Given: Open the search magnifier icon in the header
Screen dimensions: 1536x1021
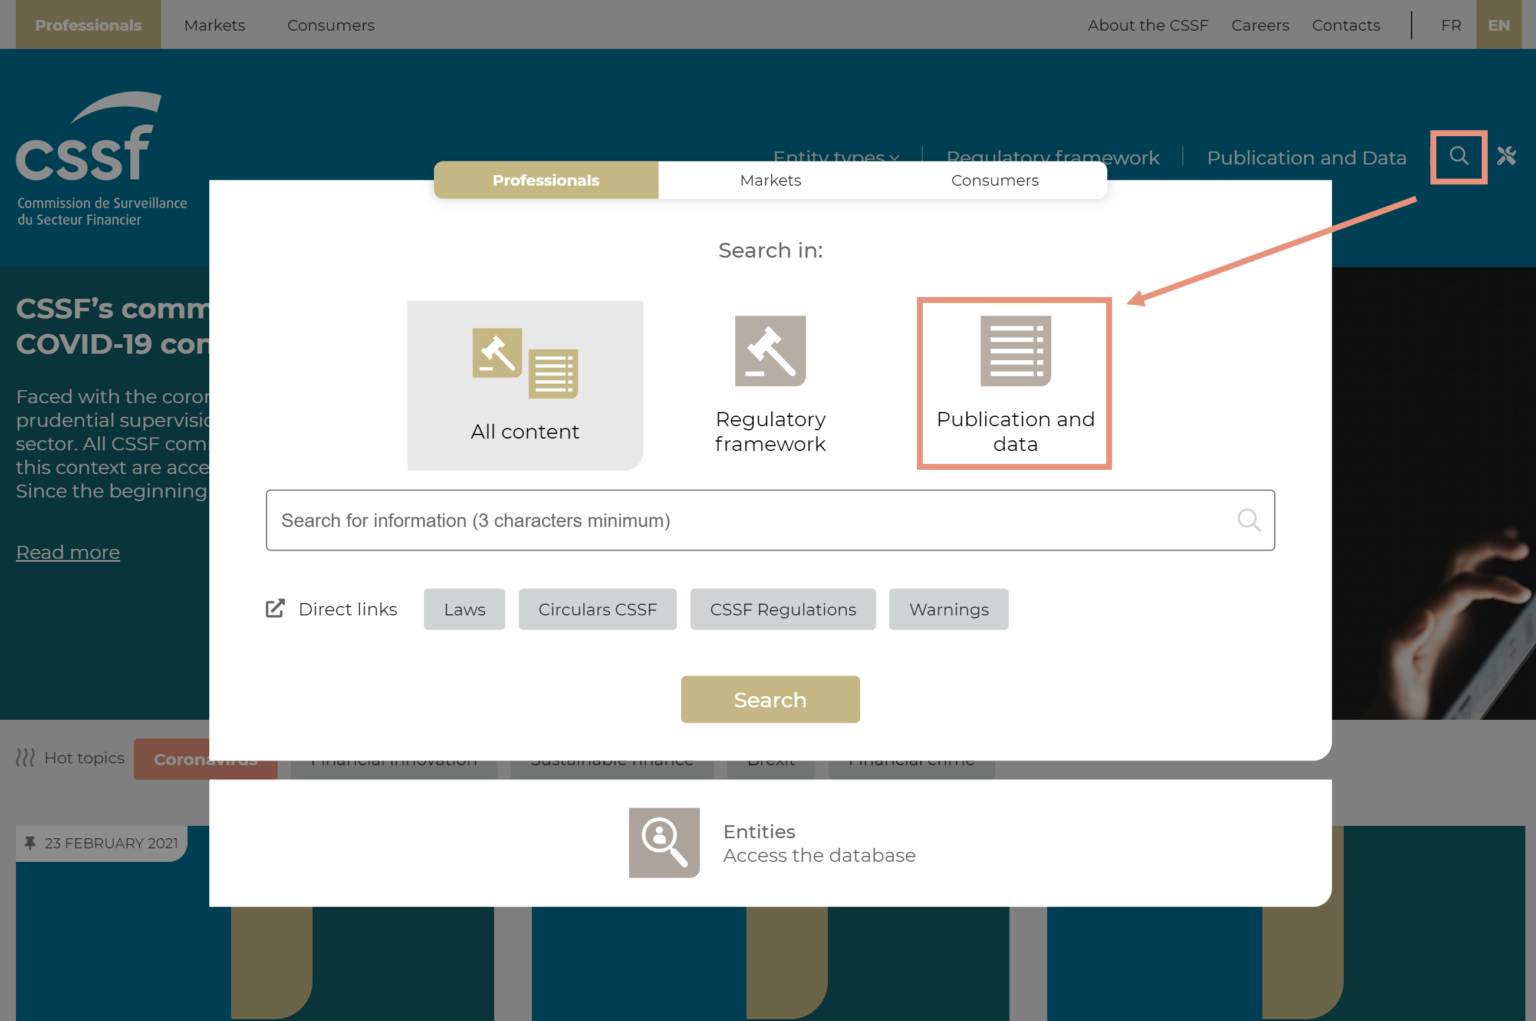Looking at the screenshot, I should coord(1458,156).
